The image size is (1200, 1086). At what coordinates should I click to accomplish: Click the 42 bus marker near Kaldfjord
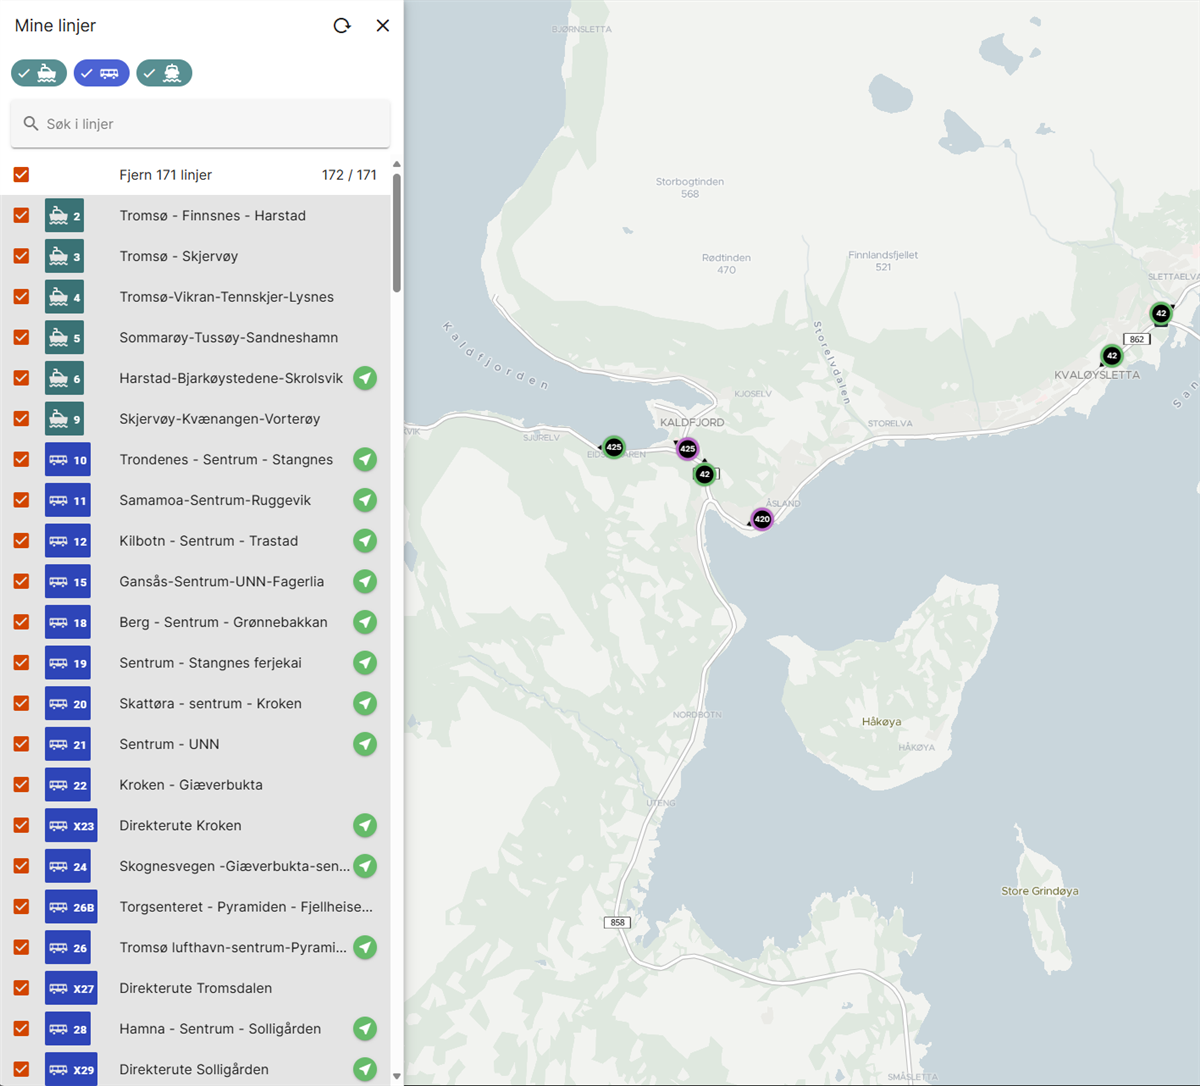pos(705,474)
